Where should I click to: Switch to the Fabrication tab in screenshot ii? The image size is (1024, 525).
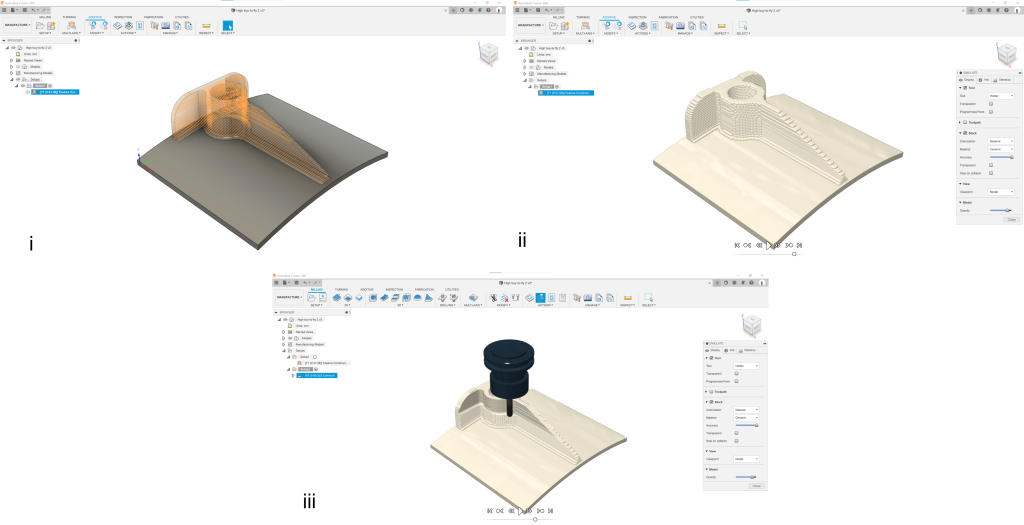[668, 17]
